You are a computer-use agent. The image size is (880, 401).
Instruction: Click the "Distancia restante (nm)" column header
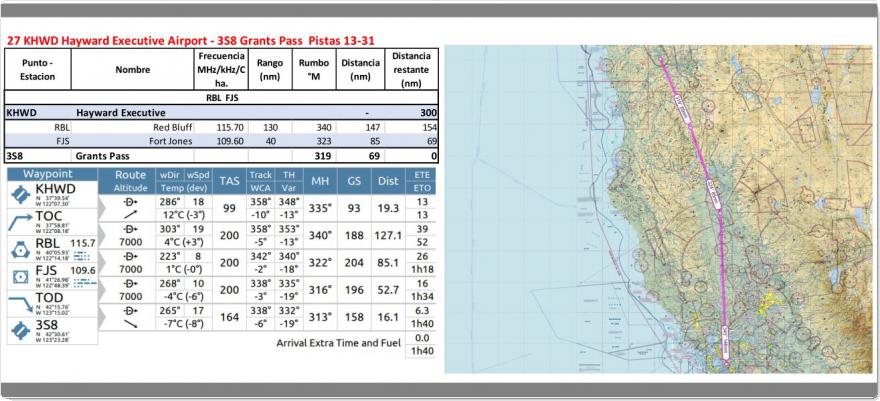(411, 70)
